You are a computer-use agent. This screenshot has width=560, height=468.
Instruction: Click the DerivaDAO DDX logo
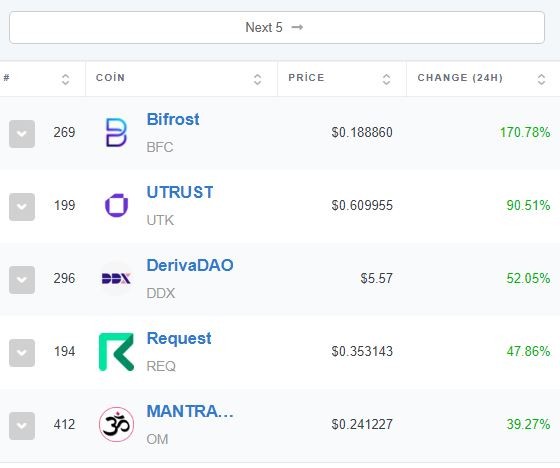point(116,278)
